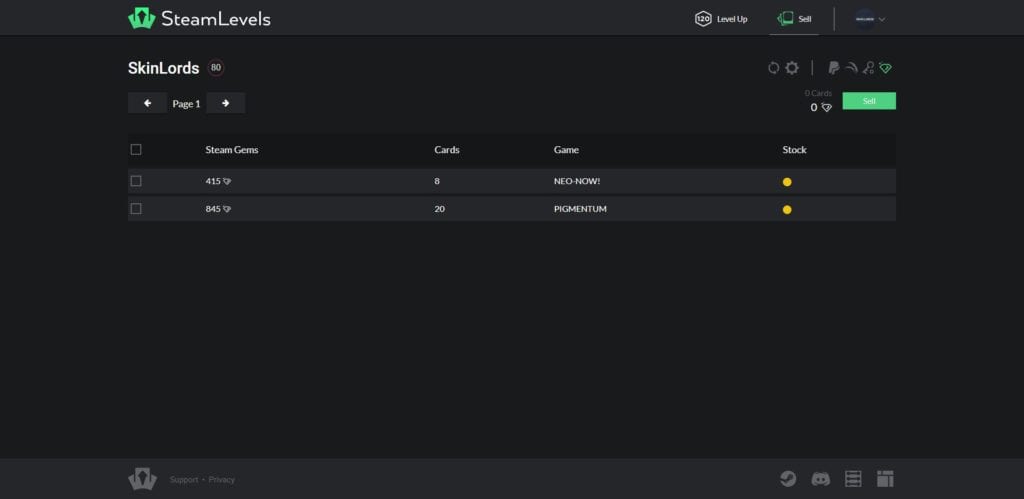This screenshot has height=499, width=1024.
Task: Check the NEO-NOW! row checkbox
Action: [136, 181]
